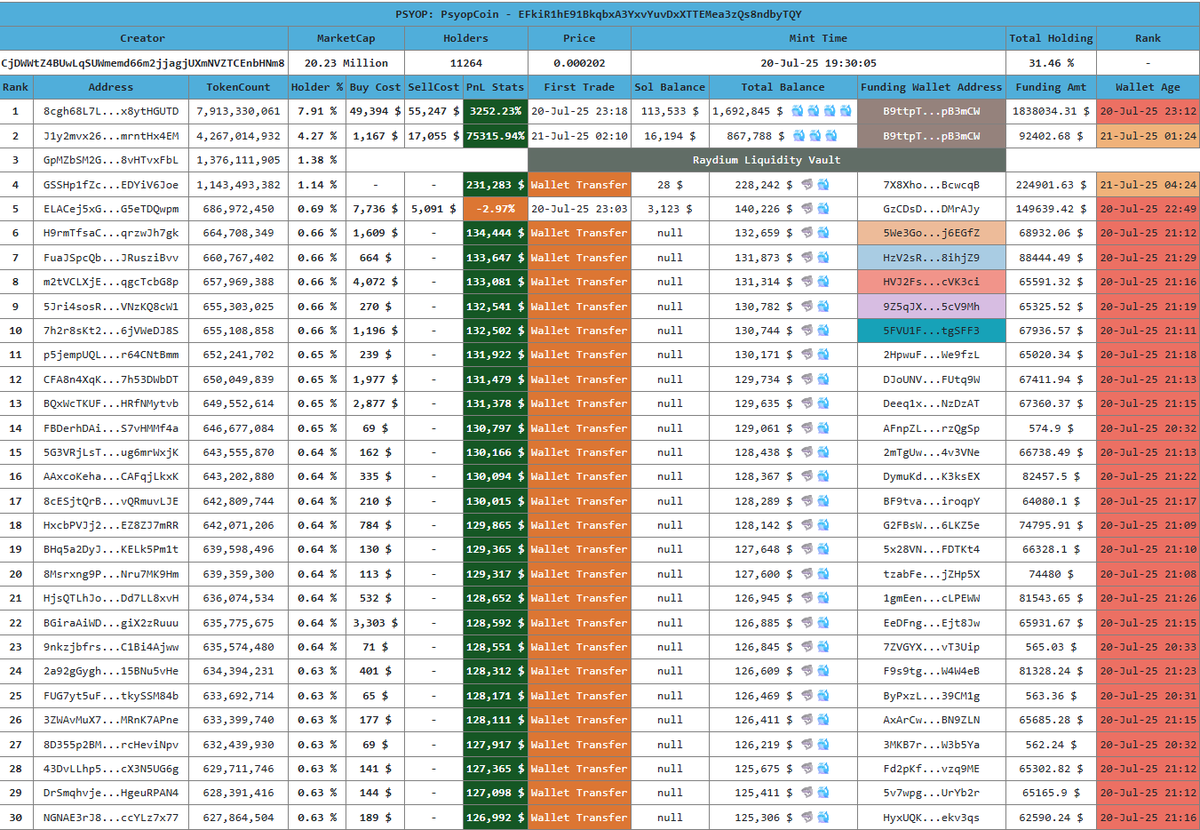Screen dimensions: 1200x830
Task: Click the shark icon beside 127,600 $
Action: 805,574
